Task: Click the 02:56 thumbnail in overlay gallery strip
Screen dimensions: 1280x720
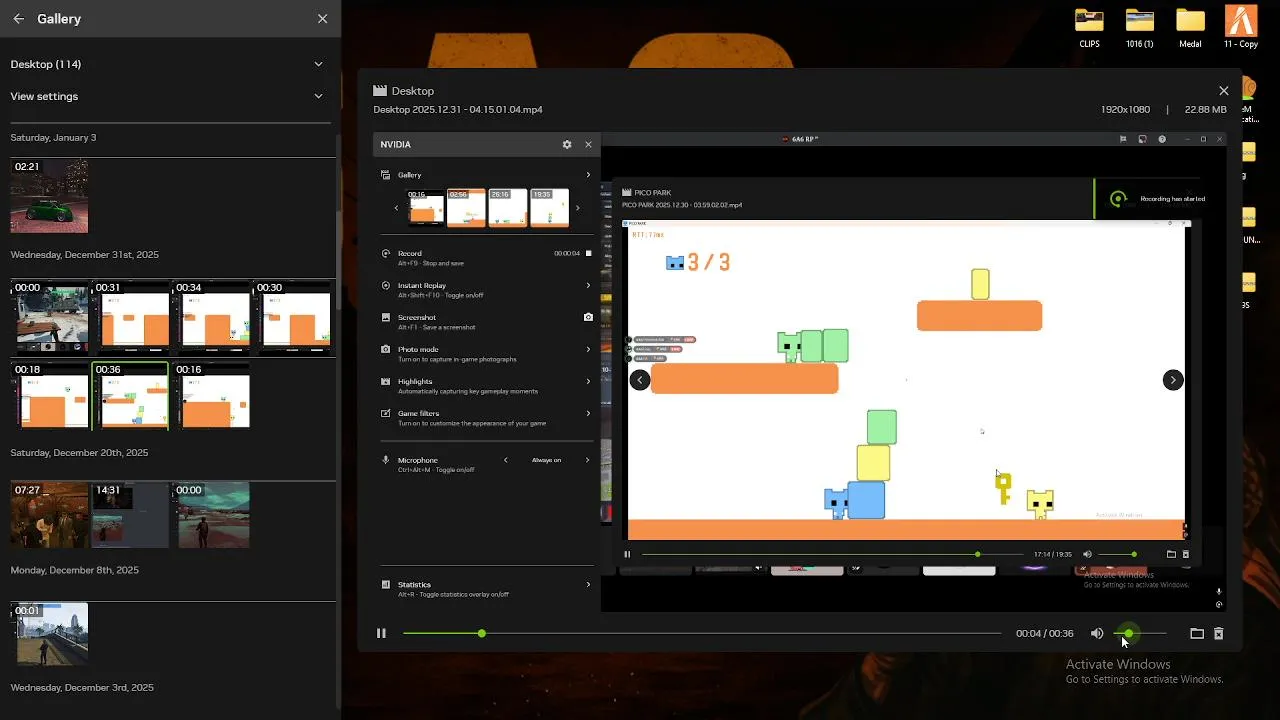Action: point(466,208)
